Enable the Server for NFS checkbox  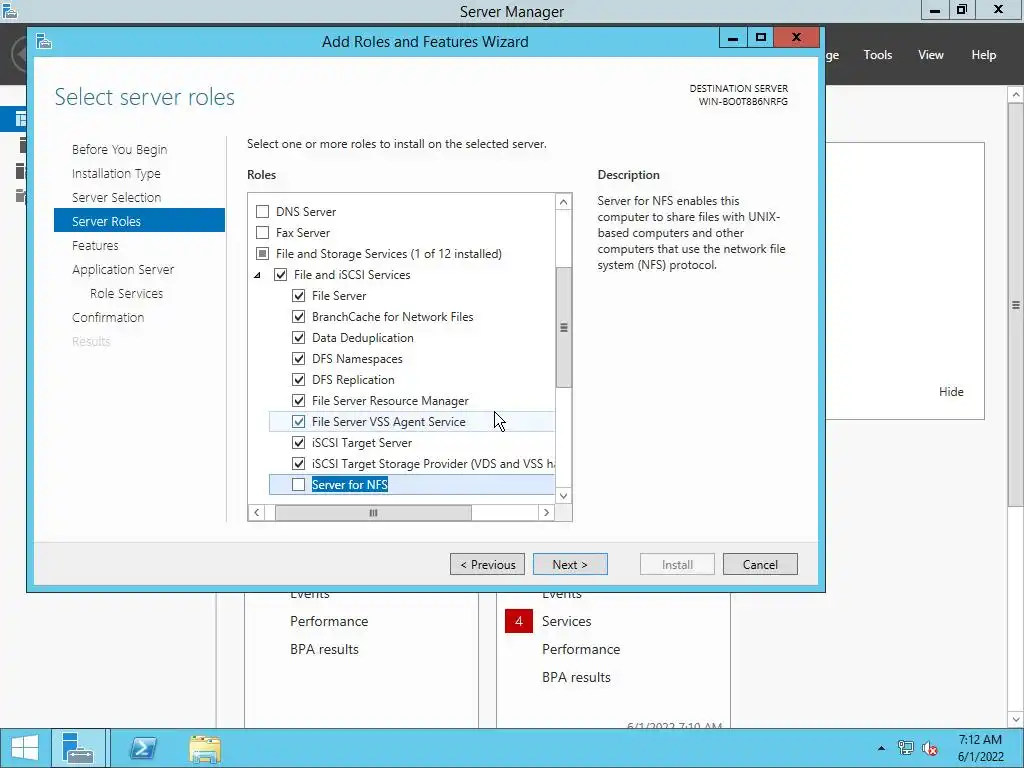pyautogui.click(x=298, y=485)
